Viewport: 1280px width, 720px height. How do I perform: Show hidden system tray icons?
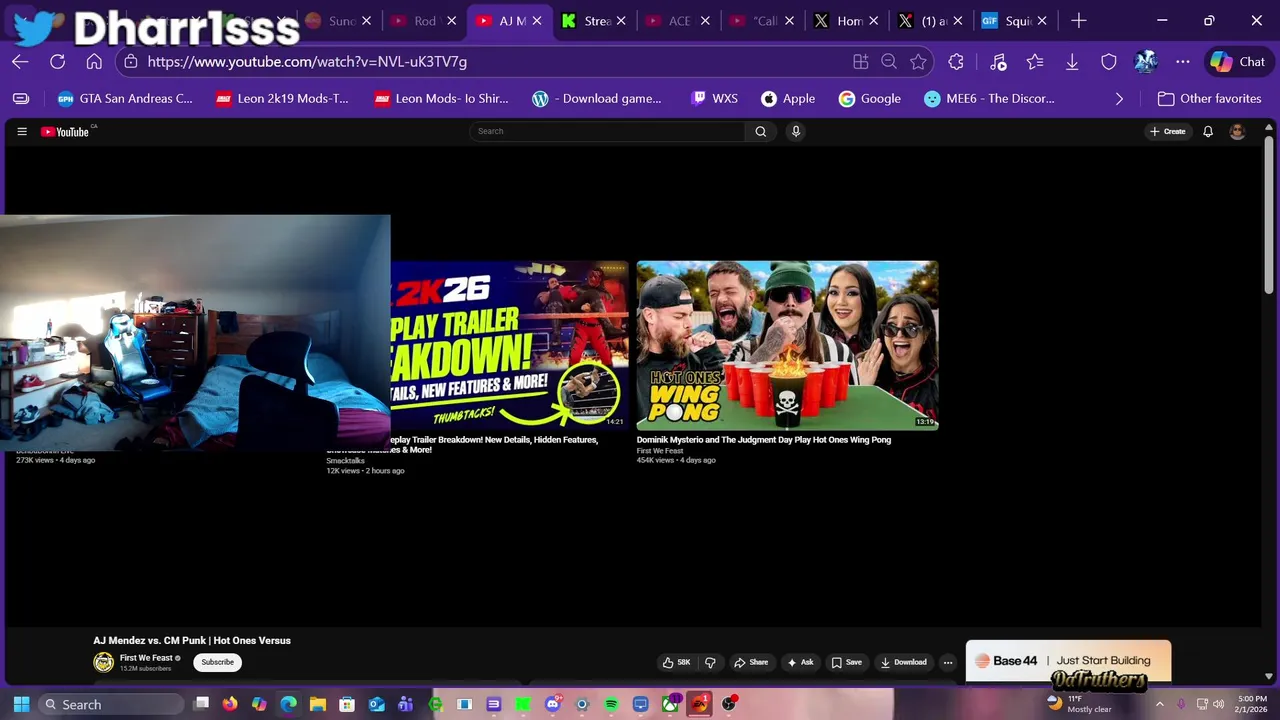coord(1160,704)
